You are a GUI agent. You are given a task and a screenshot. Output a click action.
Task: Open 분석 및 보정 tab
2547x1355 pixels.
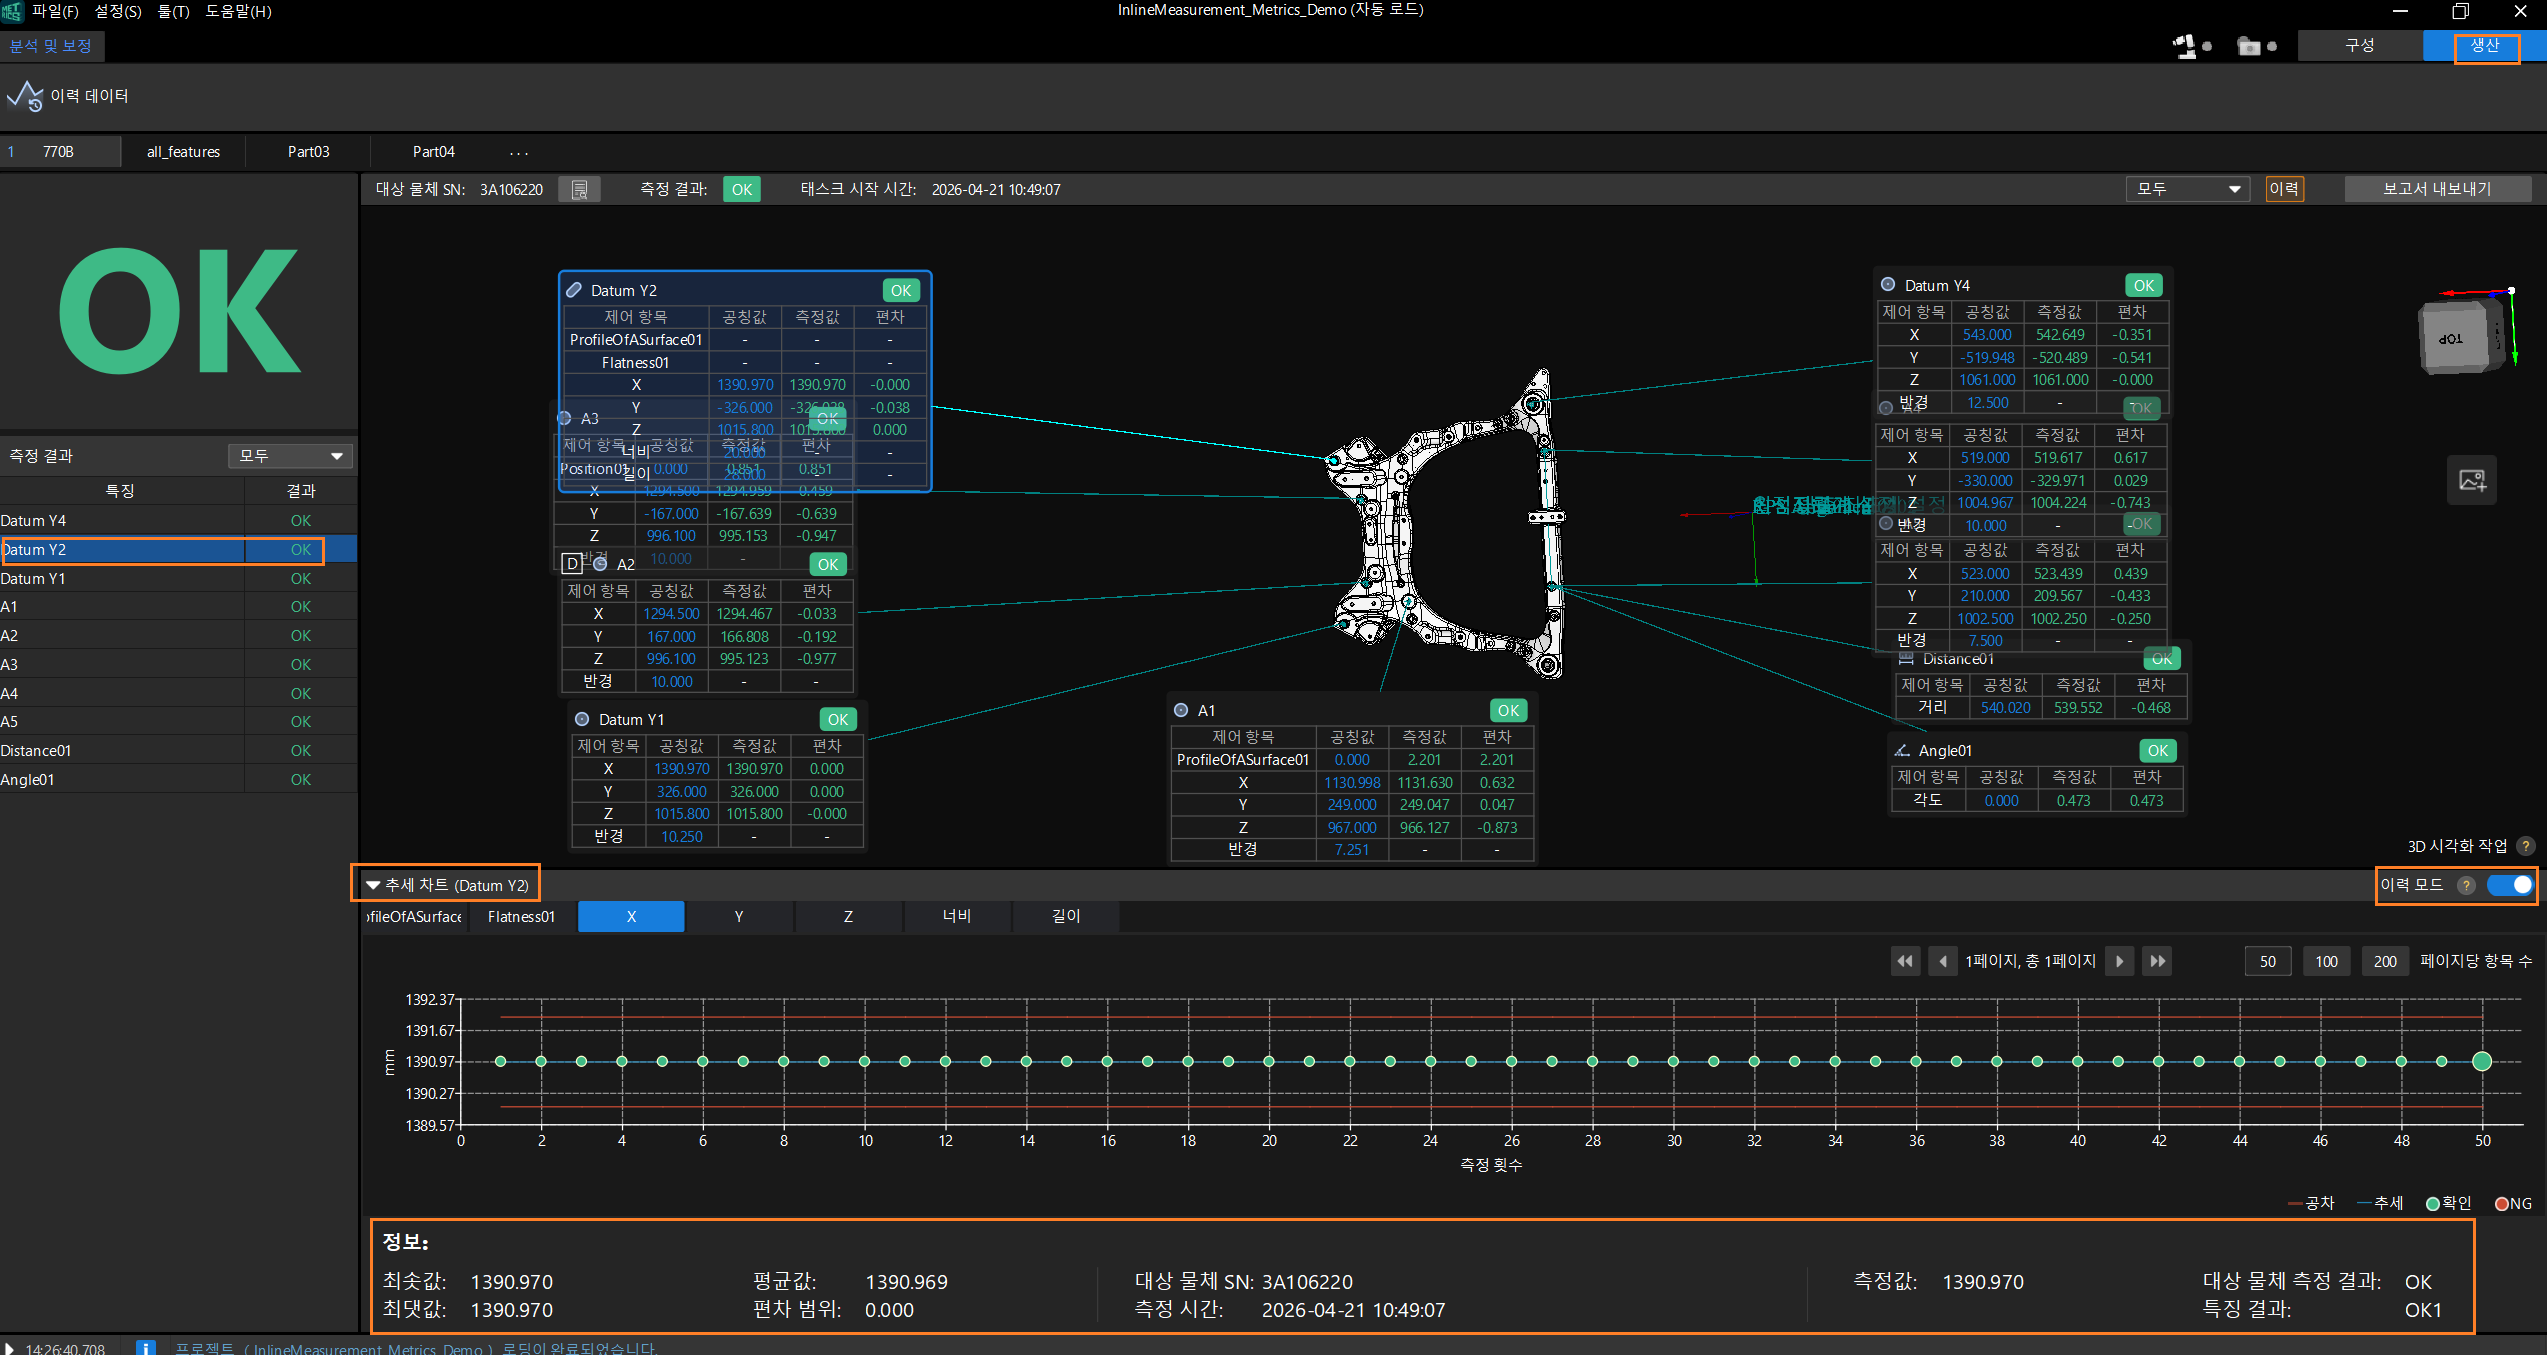pos(50,46)
